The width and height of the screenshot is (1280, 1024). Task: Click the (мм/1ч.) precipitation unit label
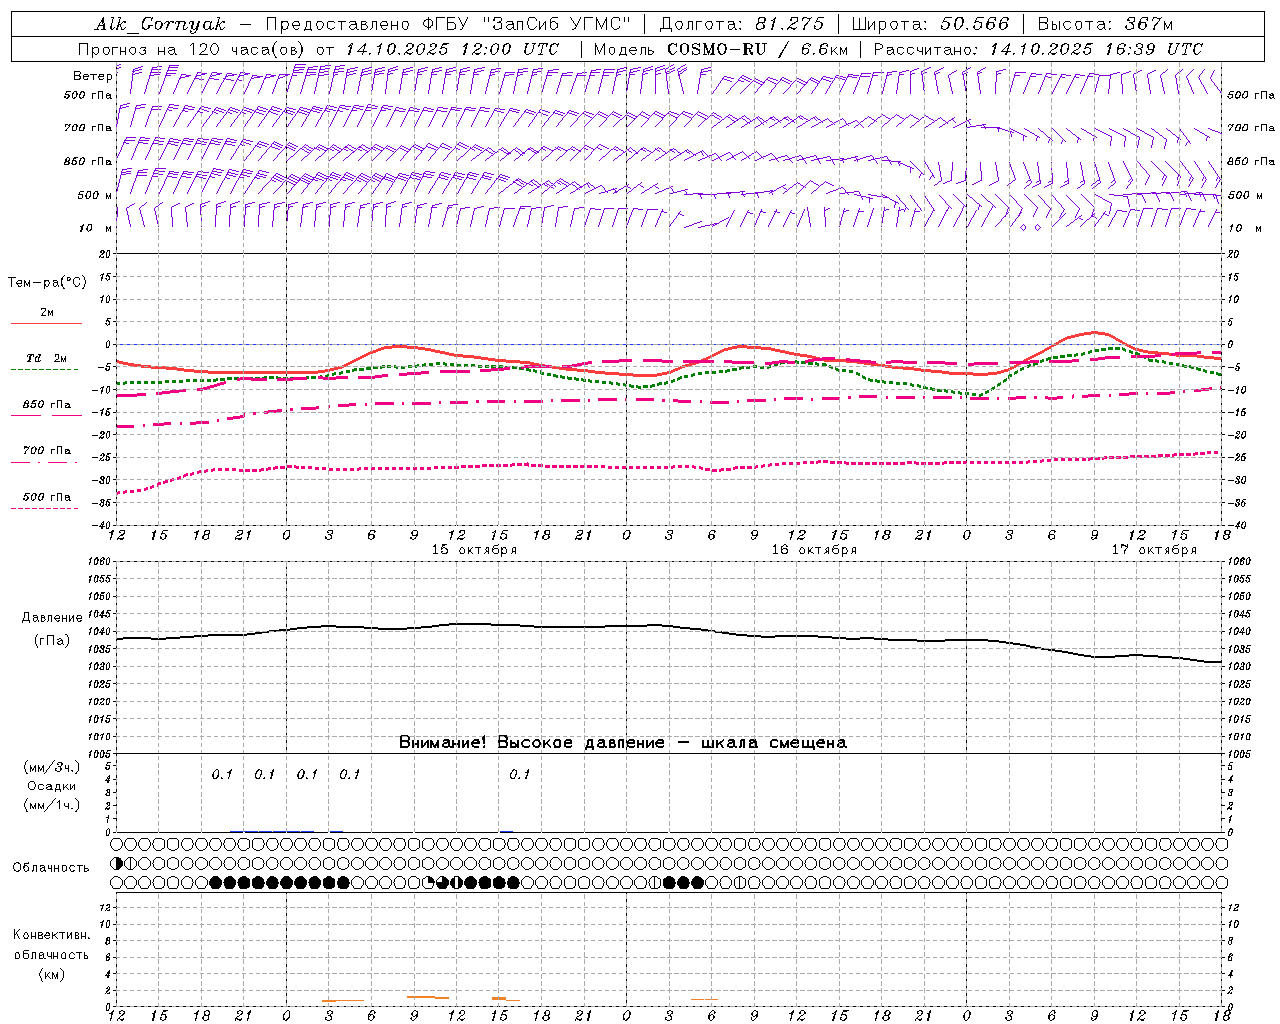tap(52, 805)
